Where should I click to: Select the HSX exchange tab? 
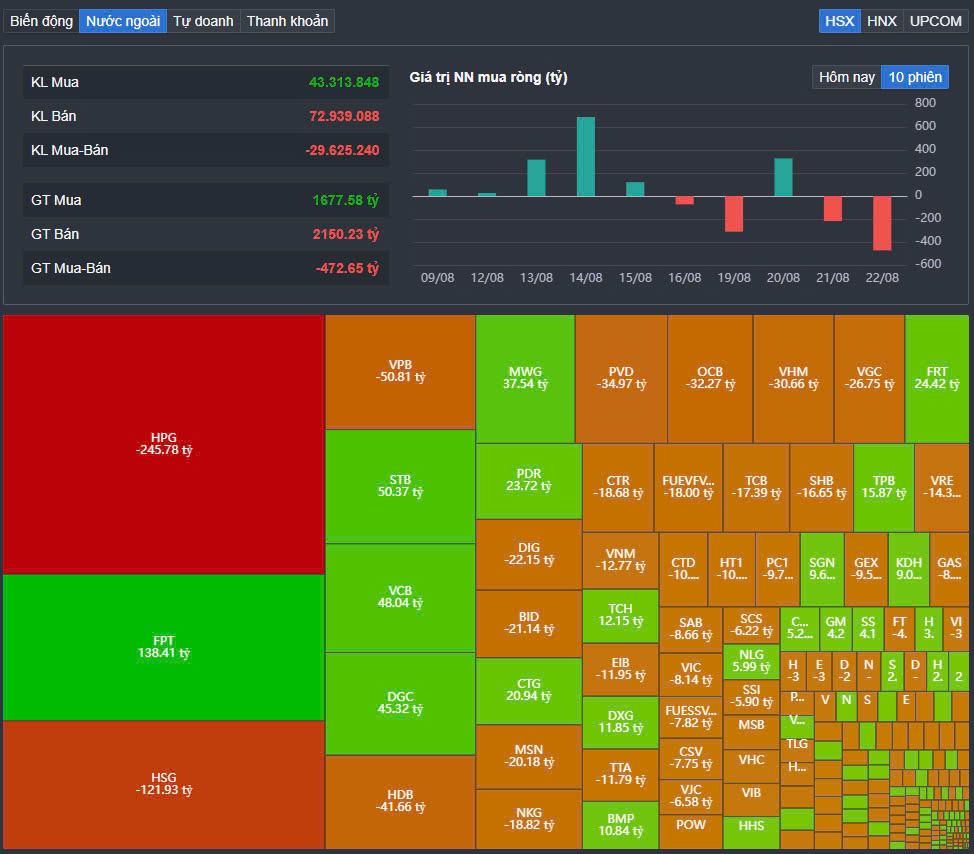pyautogui.click(x=839, y=21)
